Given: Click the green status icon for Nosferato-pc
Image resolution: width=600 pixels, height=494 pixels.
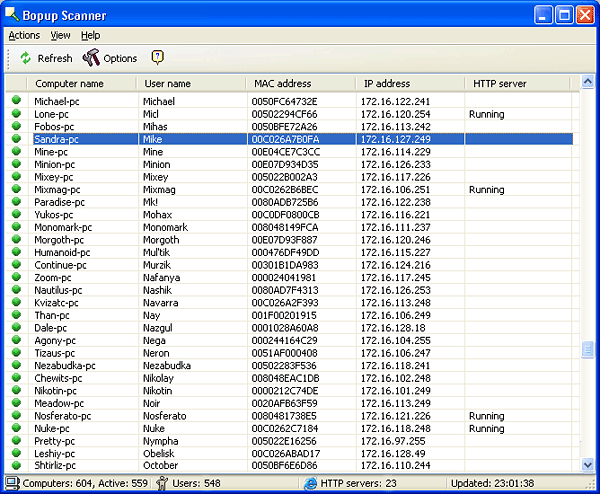Looking at the screenshot, I should (16, 415).
